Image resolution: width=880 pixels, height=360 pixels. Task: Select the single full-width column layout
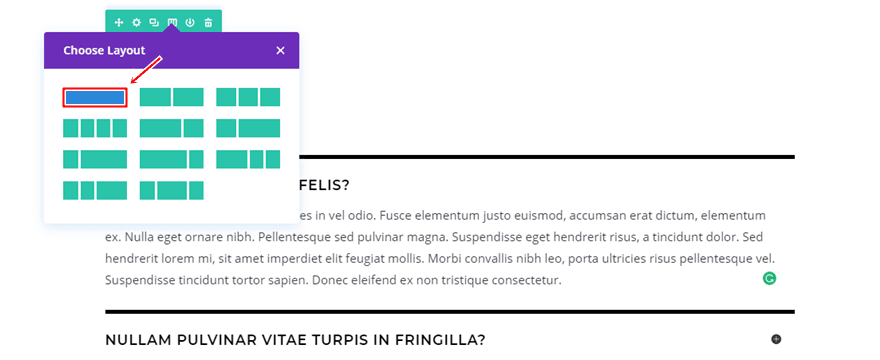tap(95, 97)
